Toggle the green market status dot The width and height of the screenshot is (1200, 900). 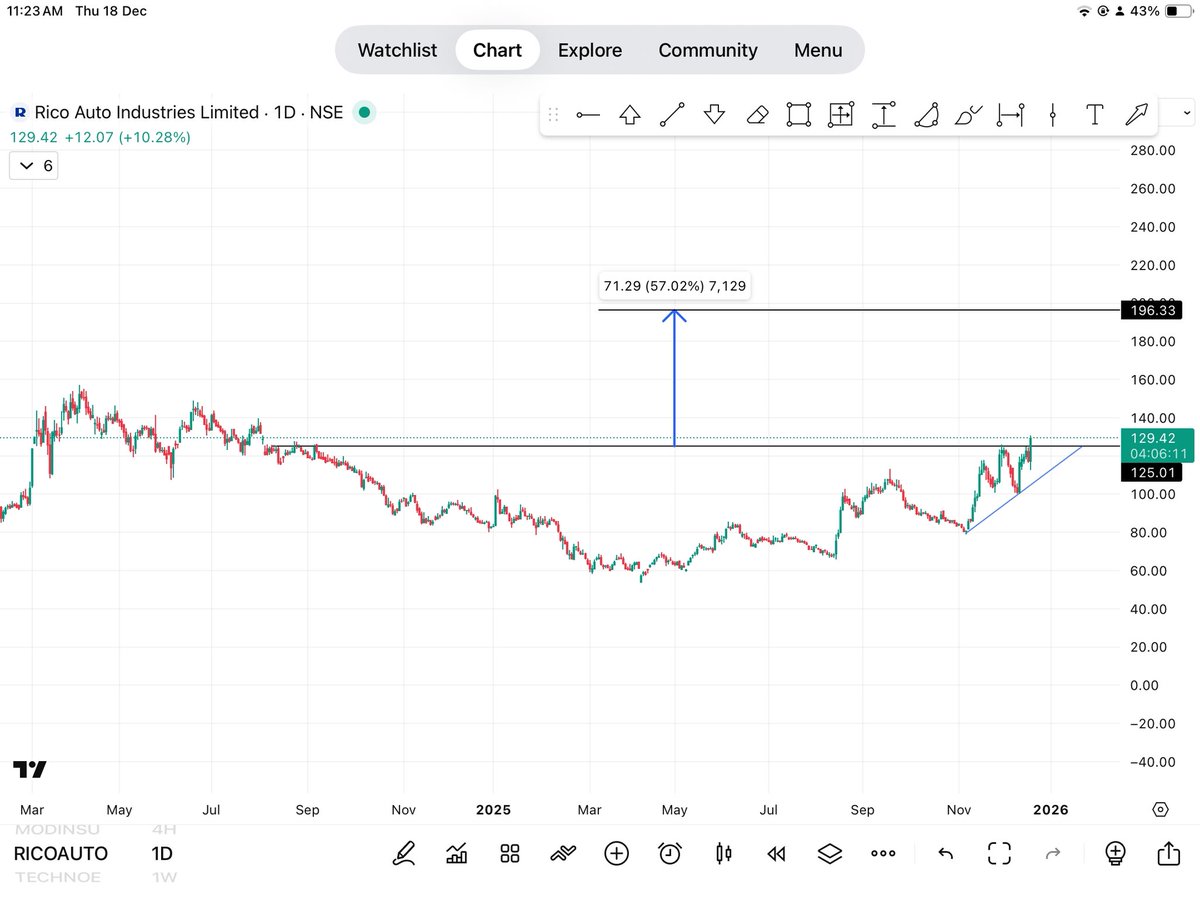364,113
